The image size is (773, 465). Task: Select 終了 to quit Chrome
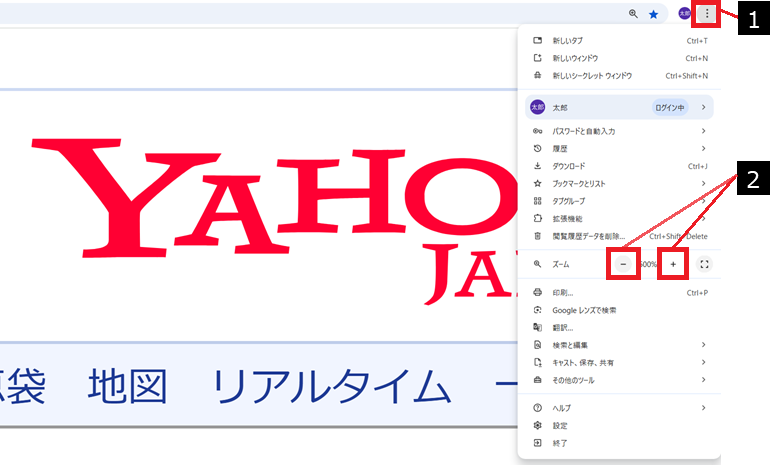(x=620, y=443)
